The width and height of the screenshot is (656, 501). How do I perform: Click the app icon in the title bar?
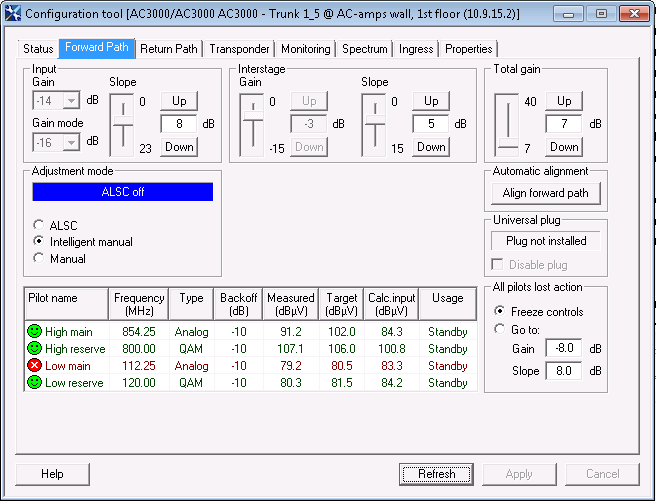click(x=13, y=13)
